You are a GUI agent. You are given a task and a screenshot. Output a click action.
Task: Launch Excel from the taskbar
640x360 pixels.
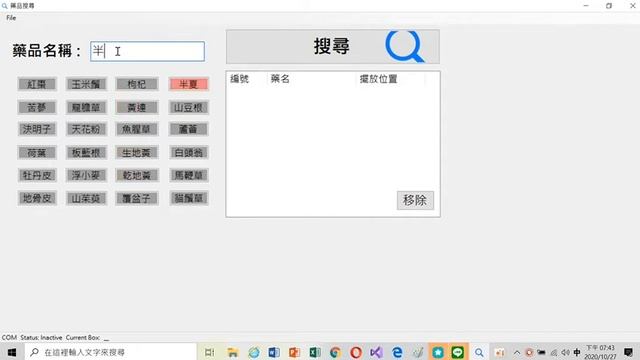point(315,352)
